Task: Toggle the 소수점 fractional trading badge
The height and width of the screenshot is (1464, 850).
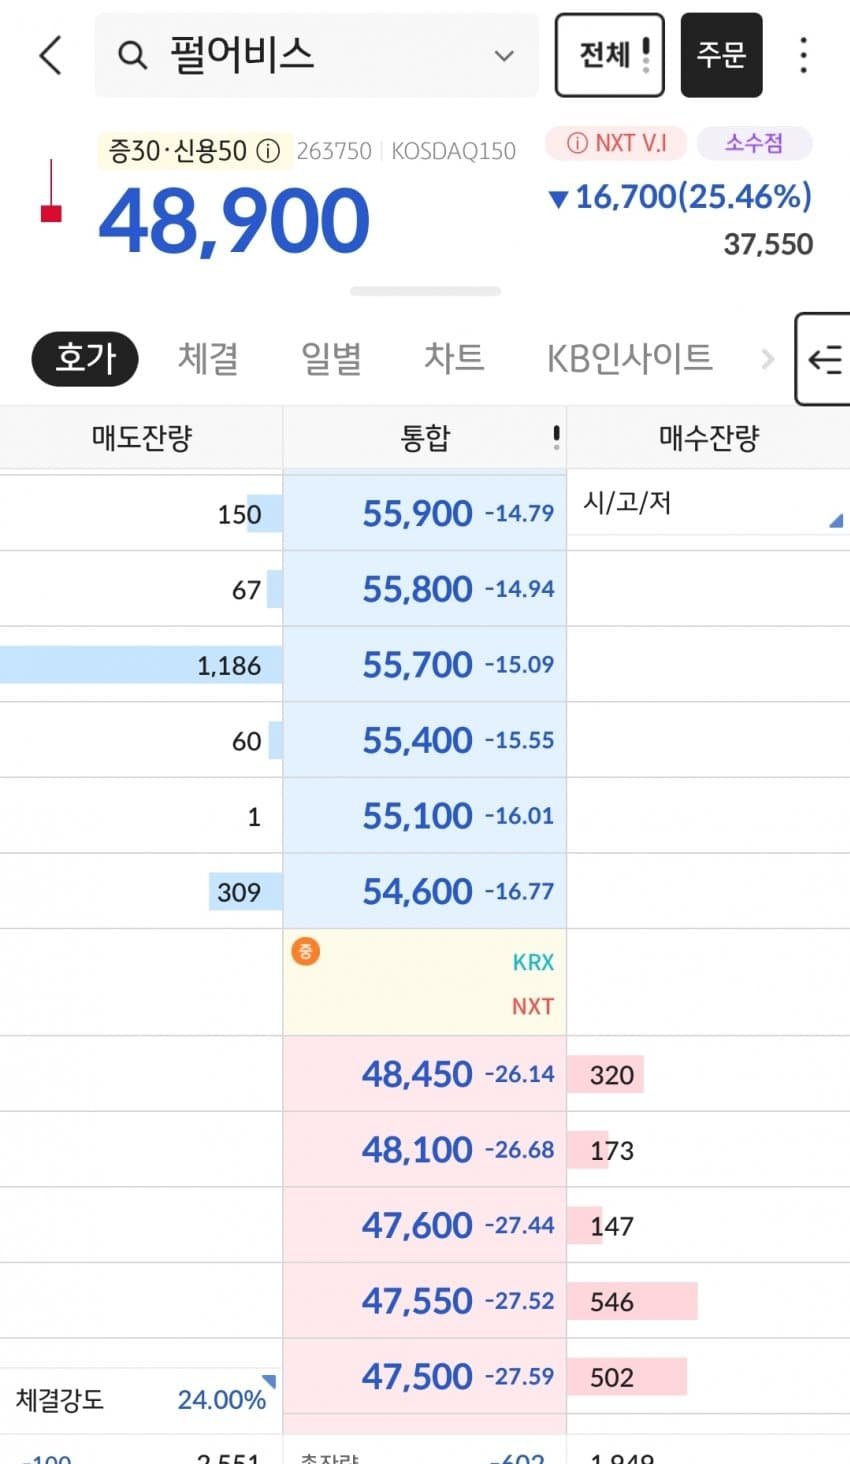Action: (754, 143)
